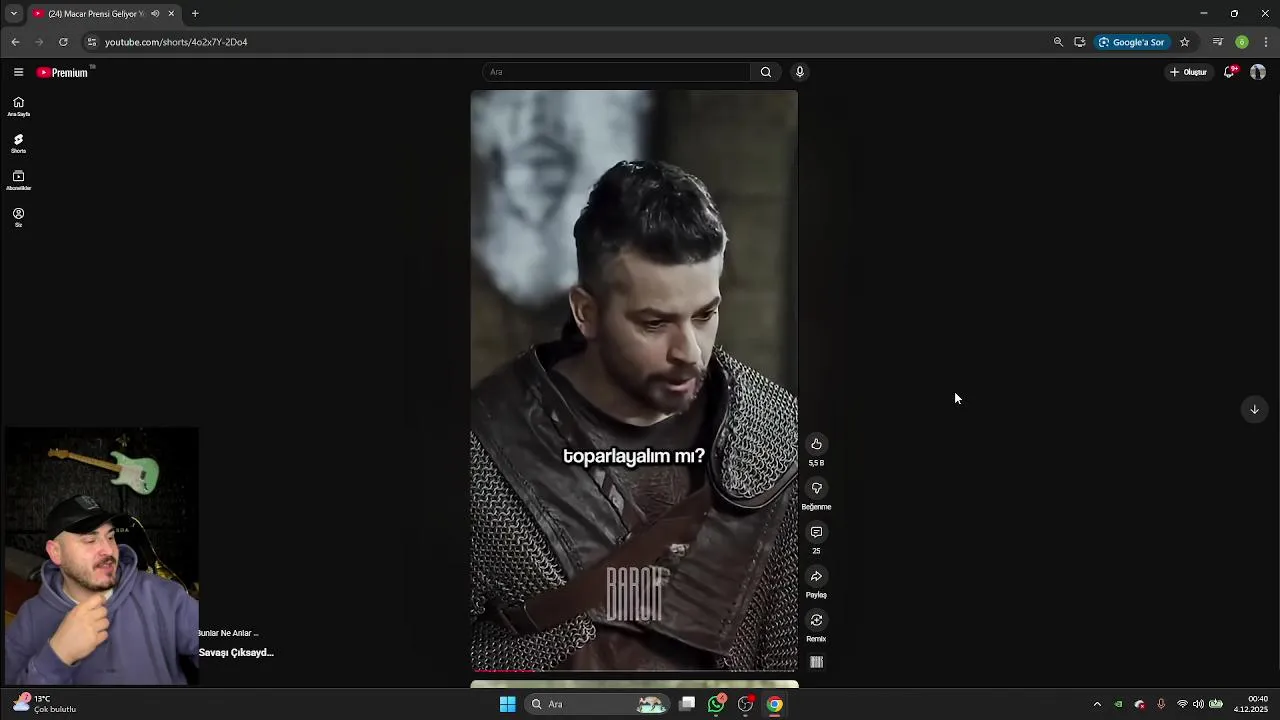
Task: Click the next short preview below
Action: tap(634, 685)
